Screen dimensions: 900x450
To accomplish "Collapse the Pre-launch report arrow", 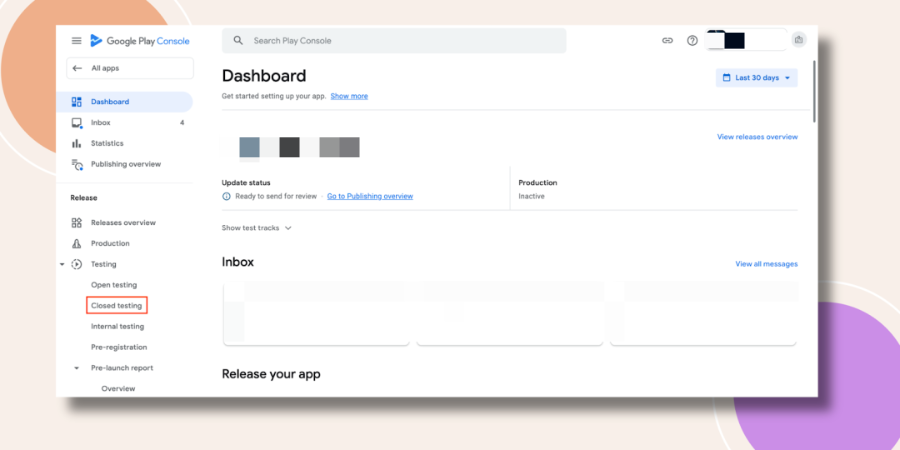I will (76, 368).
